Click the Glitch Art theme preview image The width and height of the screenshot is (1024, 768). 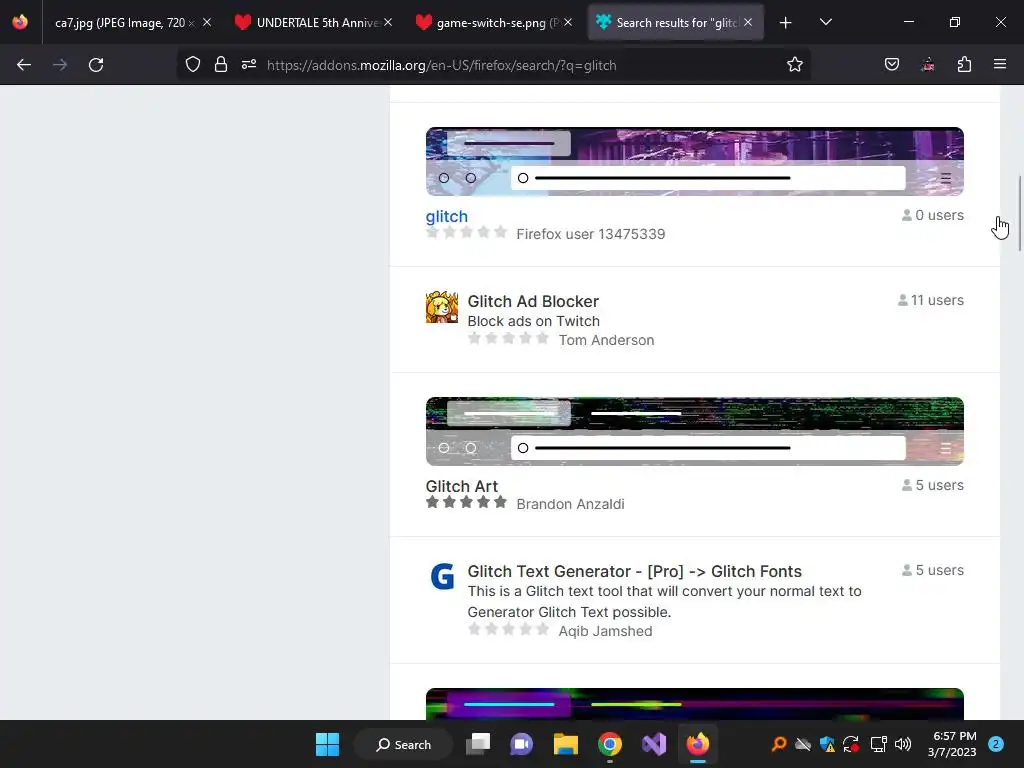695,431
